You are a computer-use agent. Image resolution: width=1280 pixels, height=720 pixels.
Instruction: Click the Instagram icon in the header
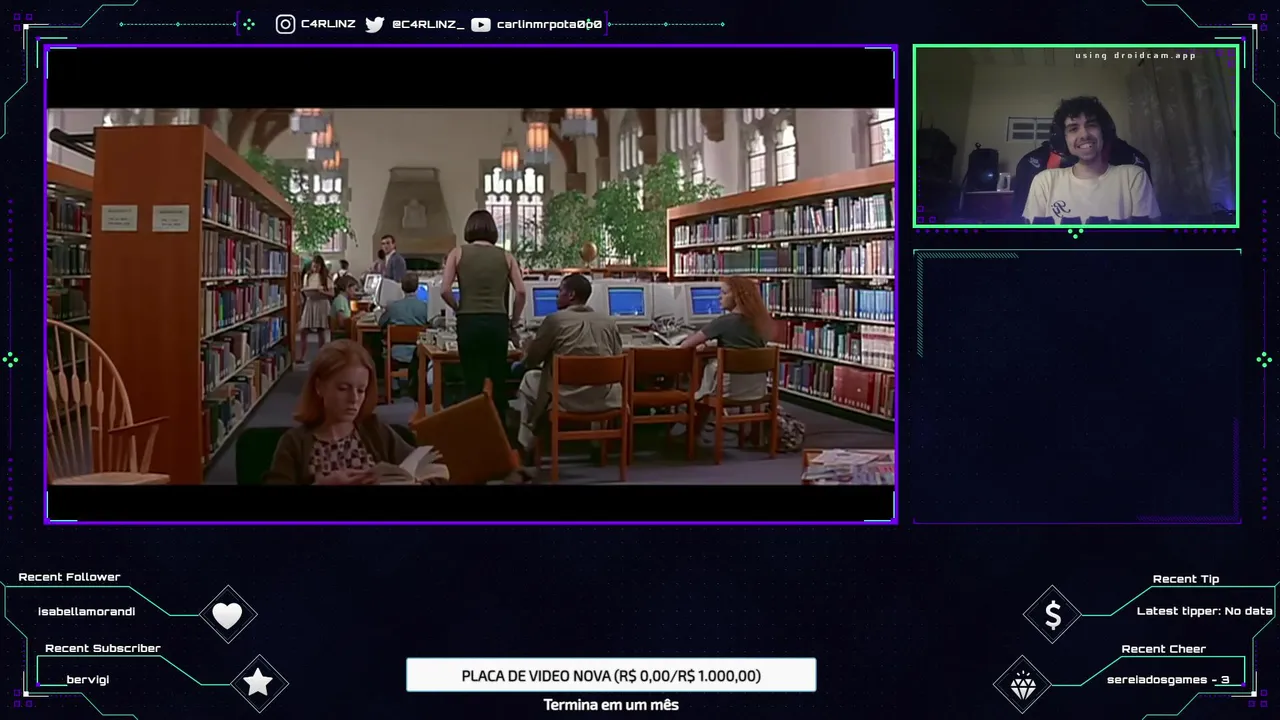coord(286,24)
